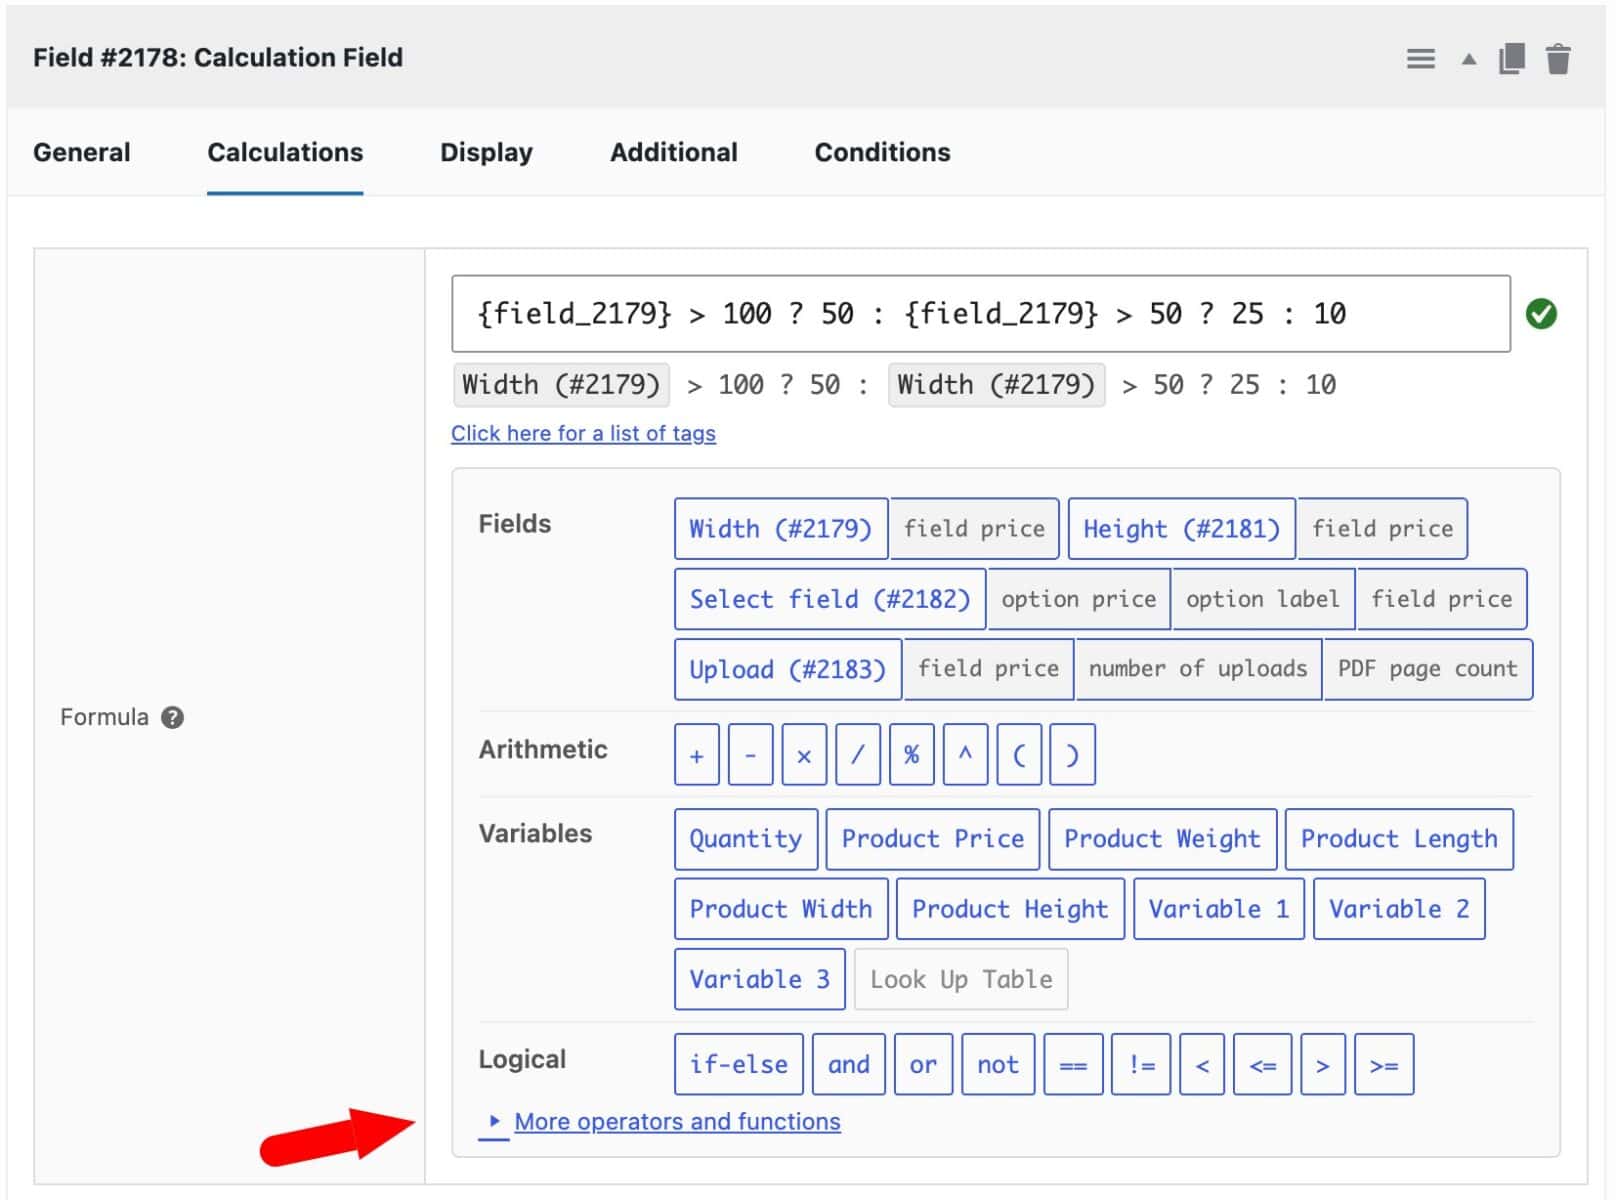The width and height of the screenshot is (1616, 1200).
Task: Open the Display tab
Action: (x=486, y=152)
